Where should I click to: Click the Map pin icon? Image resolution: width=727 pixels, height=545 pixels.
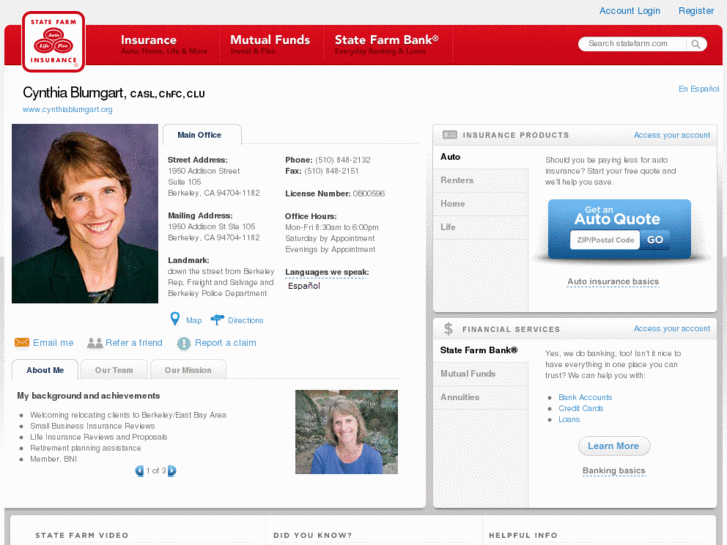pyautogui.click(x=175, y=319)
